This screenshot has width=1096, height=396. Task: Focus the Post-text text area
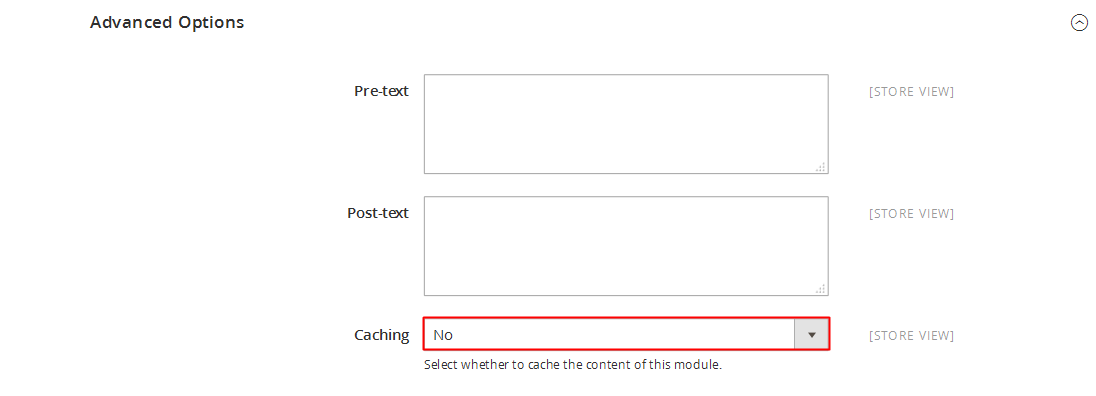pyautogui.click(x=626, y=246)
